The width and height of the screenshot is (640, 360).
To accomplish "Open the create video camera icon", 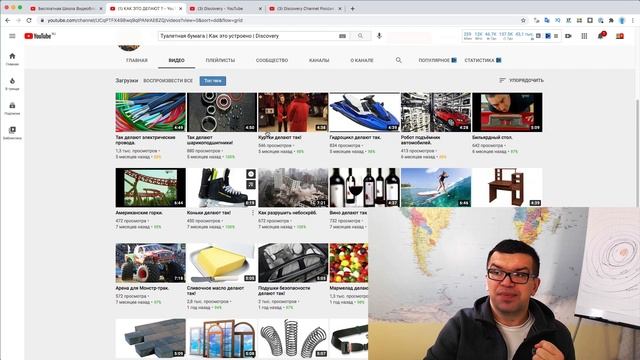I will (x=568, y=36).
